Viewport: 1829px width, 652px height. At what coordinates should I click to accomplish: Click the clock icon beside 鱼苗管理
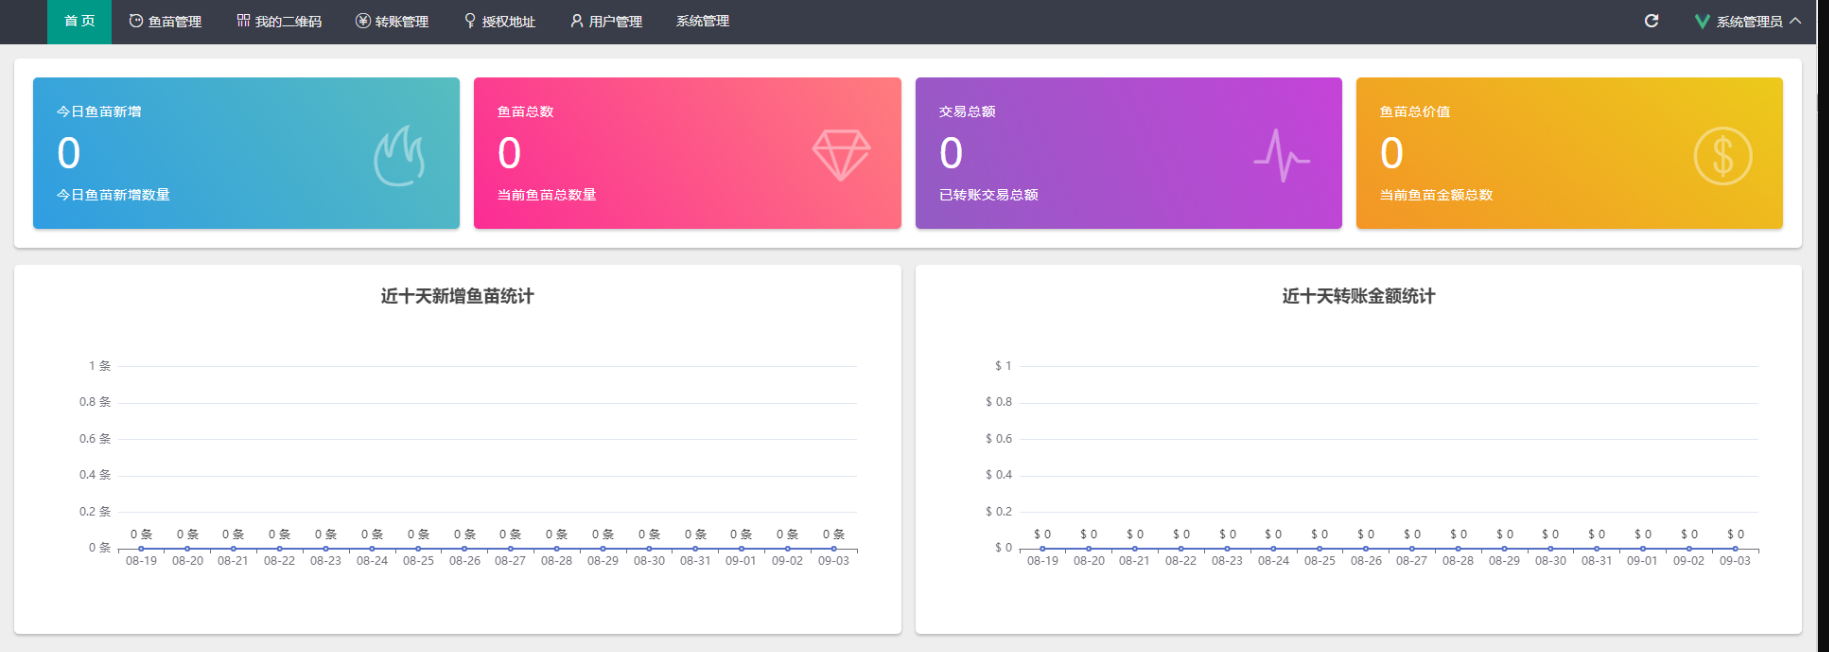pyautogui.click(x=136, y=21)
